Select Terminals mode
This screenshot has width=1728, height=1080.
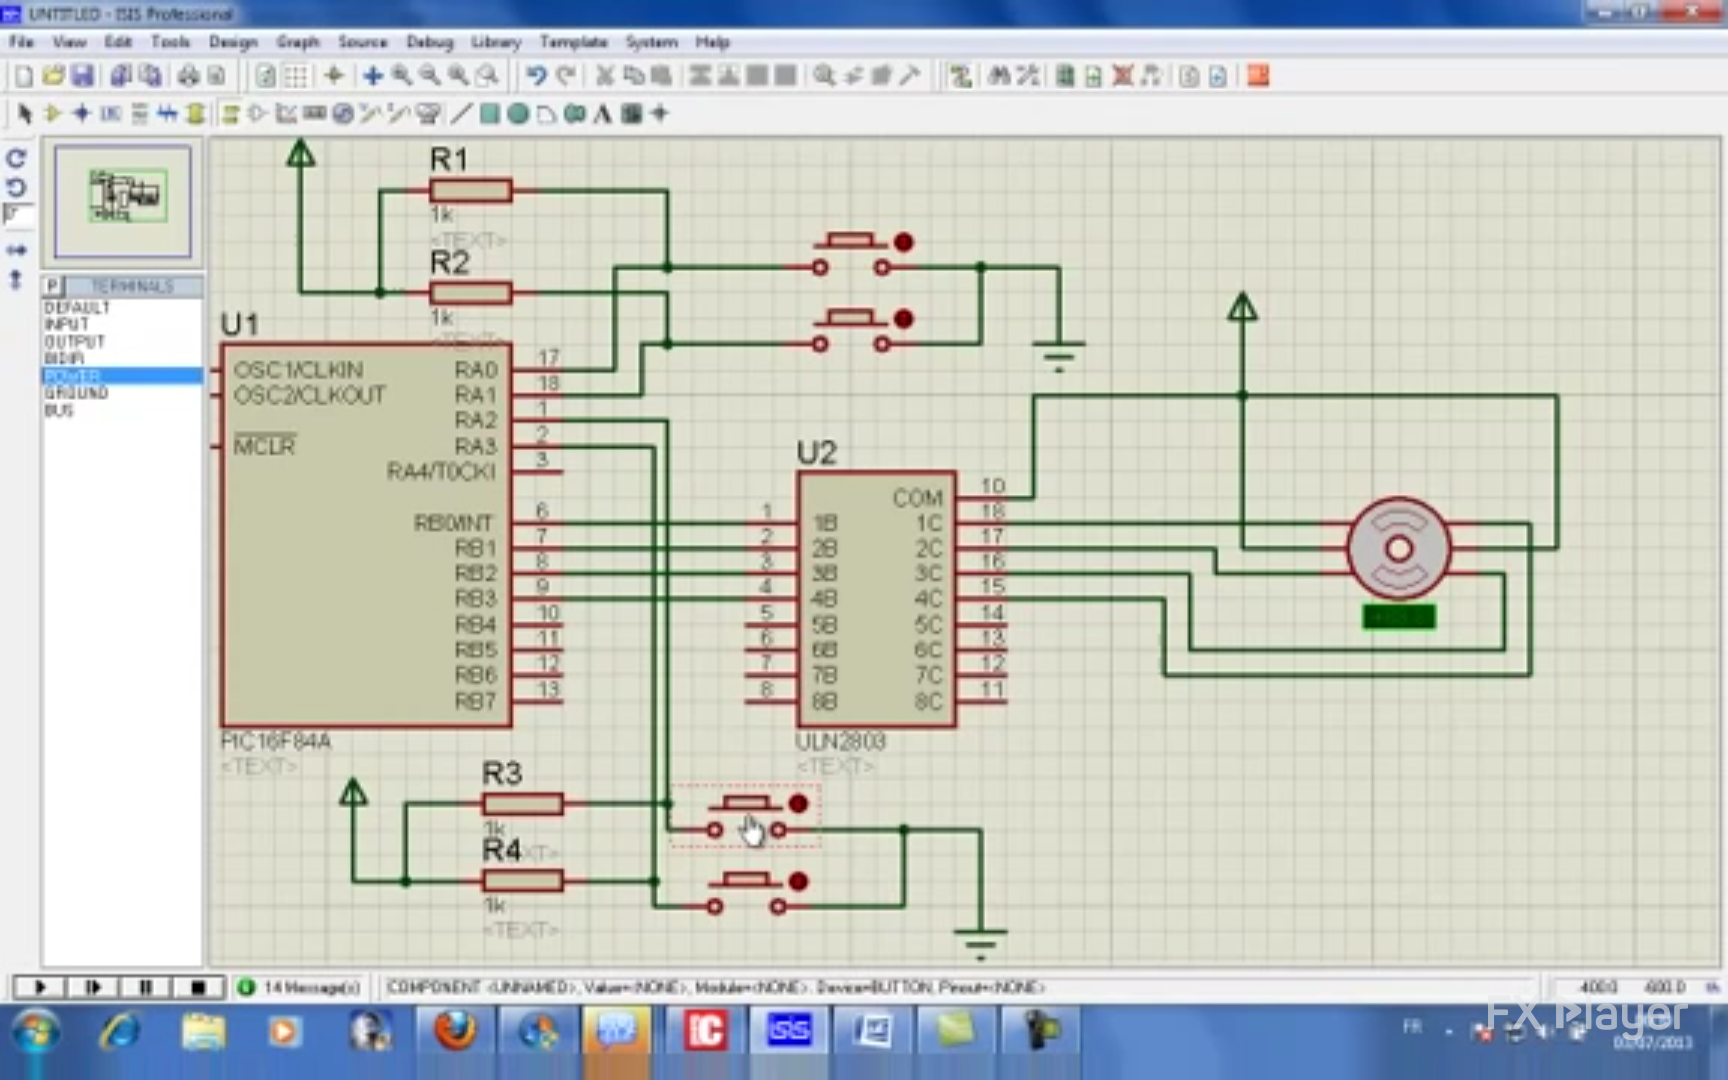click(x=230, y=114)
